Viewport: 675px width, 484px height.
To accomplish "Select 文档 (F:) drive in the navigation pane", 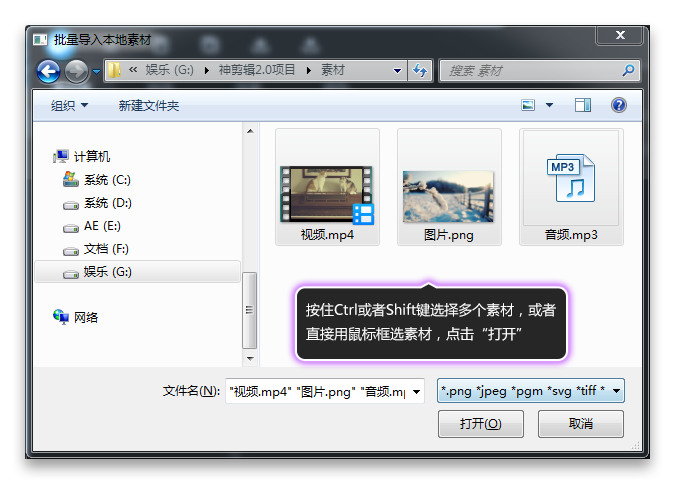I will (x=106, y=249).
